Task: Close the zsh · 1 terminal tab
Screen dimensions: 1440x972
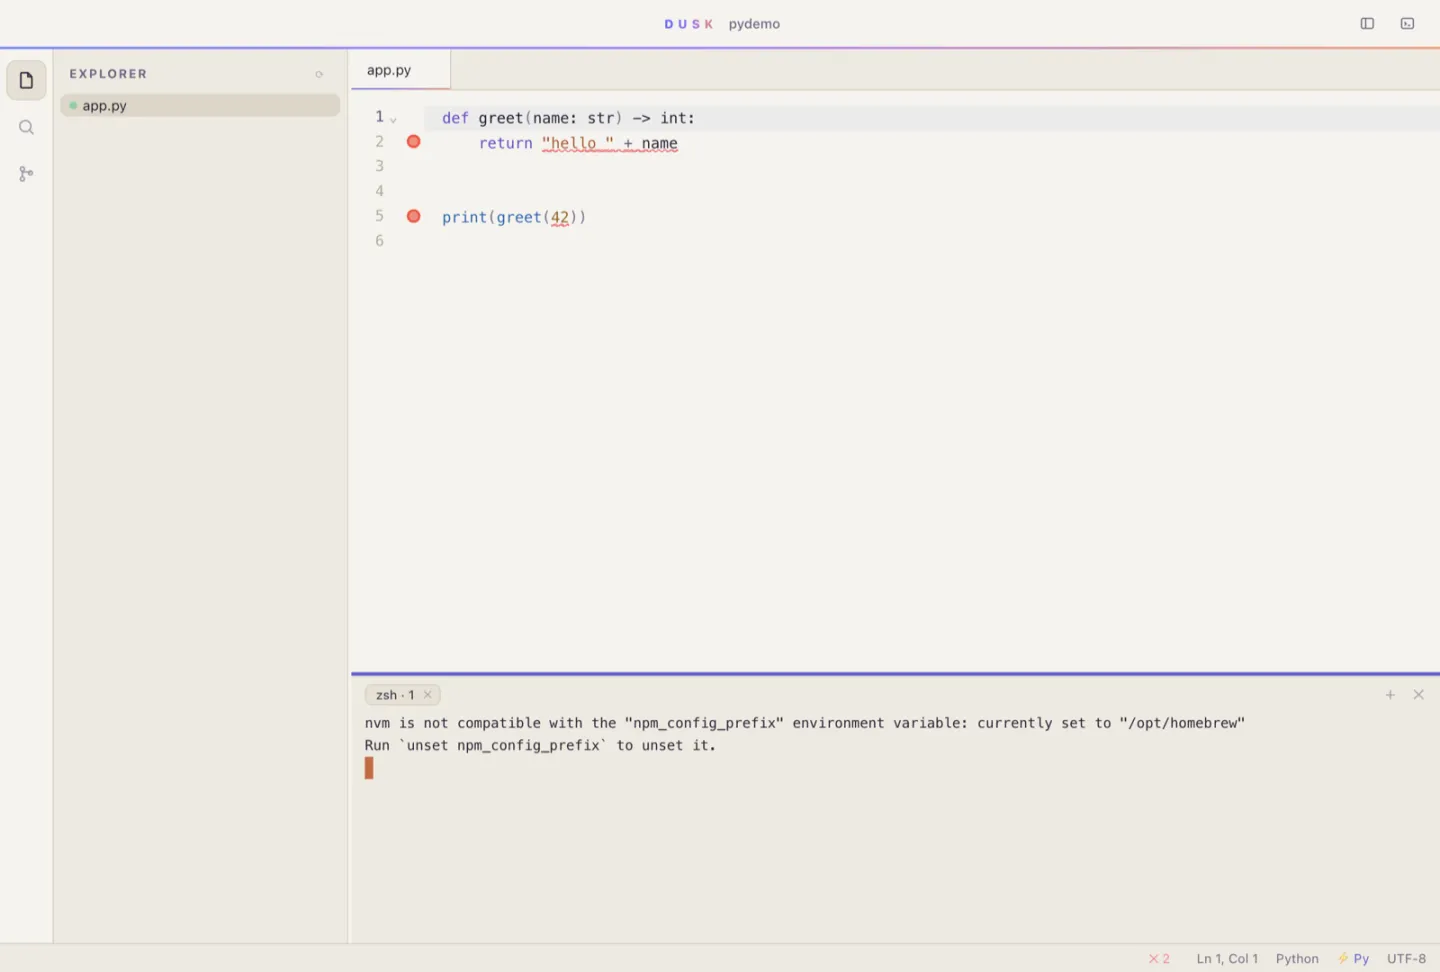Action: tap(427, 694)
